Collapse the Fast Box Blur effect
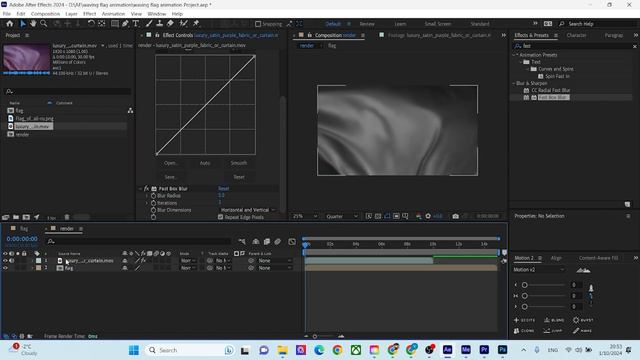Image resolution: width=640 pixels, height=360 pixels. pos(140,189)
